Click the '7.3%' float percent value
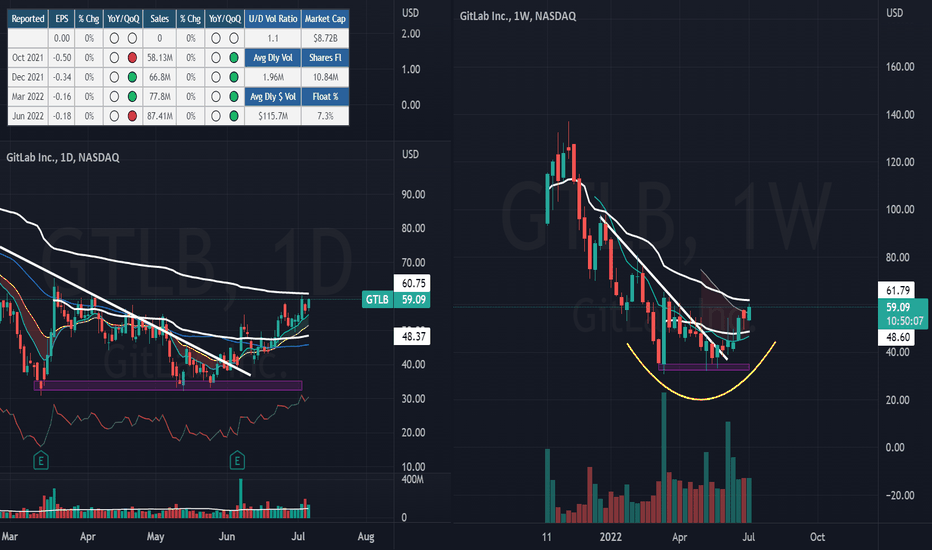This screenshot has height=550, width=932. pos(325,116)
